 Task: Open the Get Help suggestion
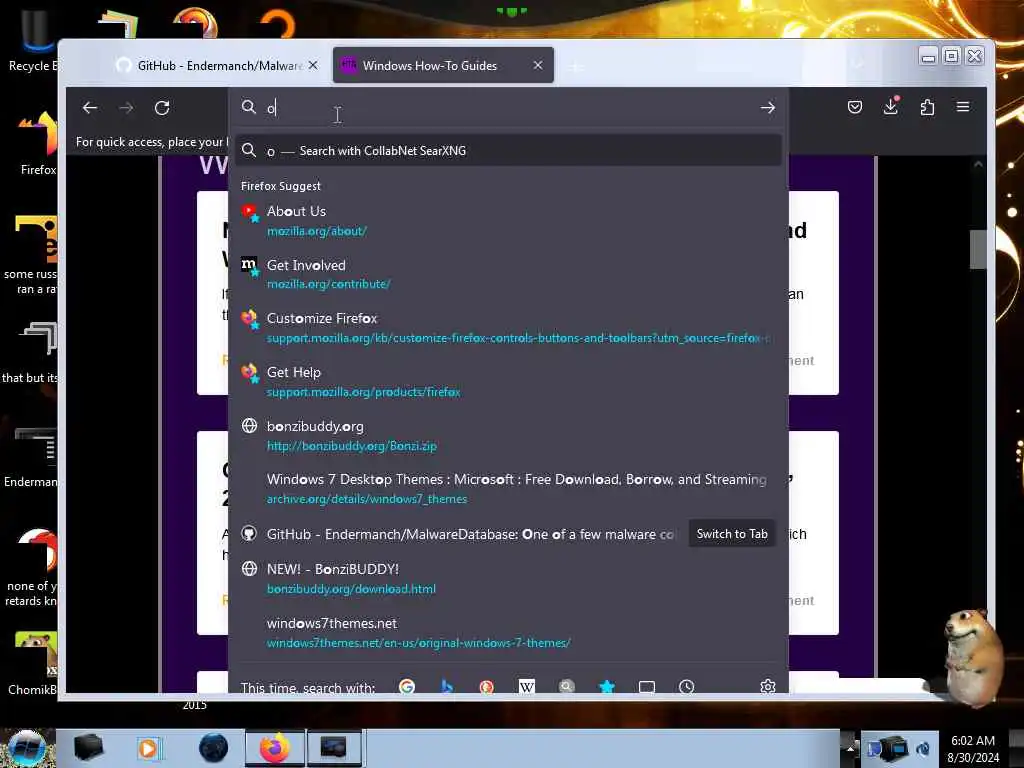point(509,381)
